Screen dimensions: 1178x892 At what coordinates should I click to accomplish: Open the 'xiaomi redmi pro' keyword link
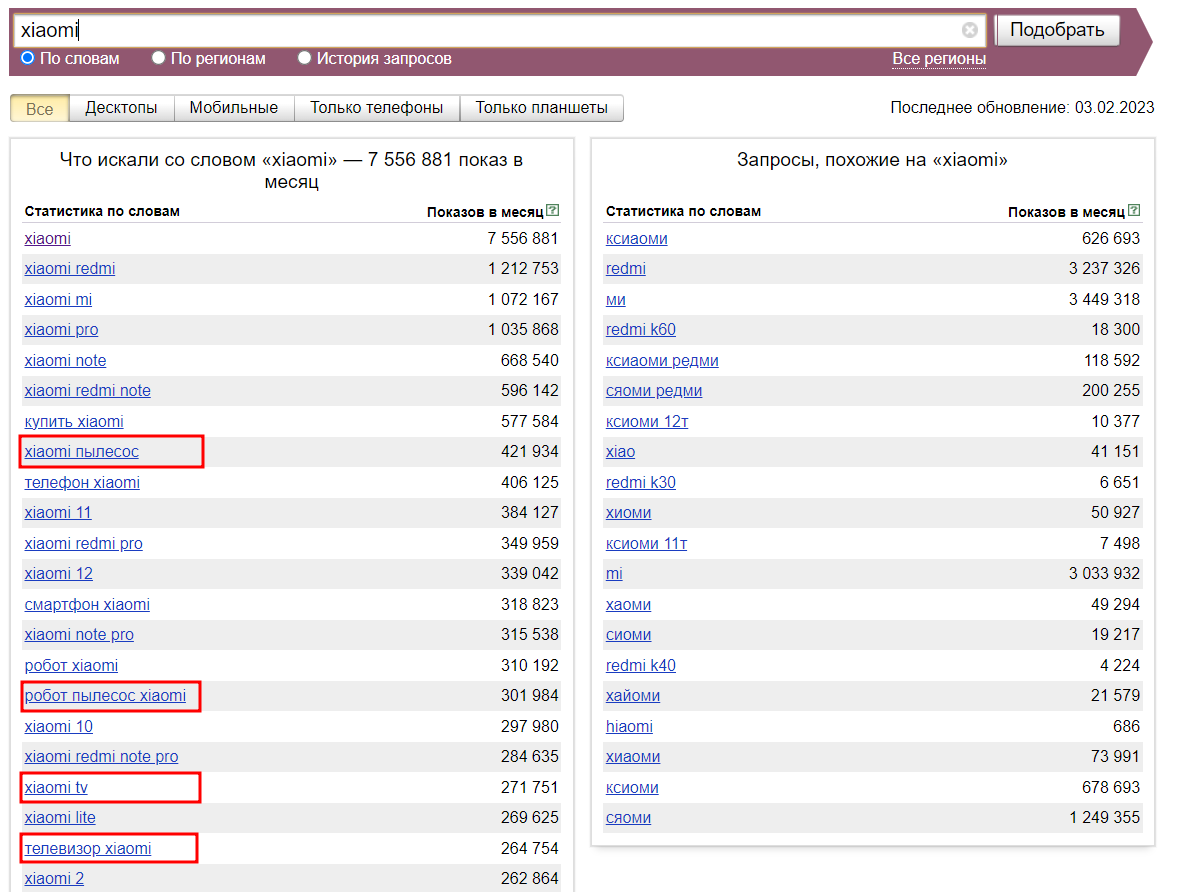coord(83,543)
